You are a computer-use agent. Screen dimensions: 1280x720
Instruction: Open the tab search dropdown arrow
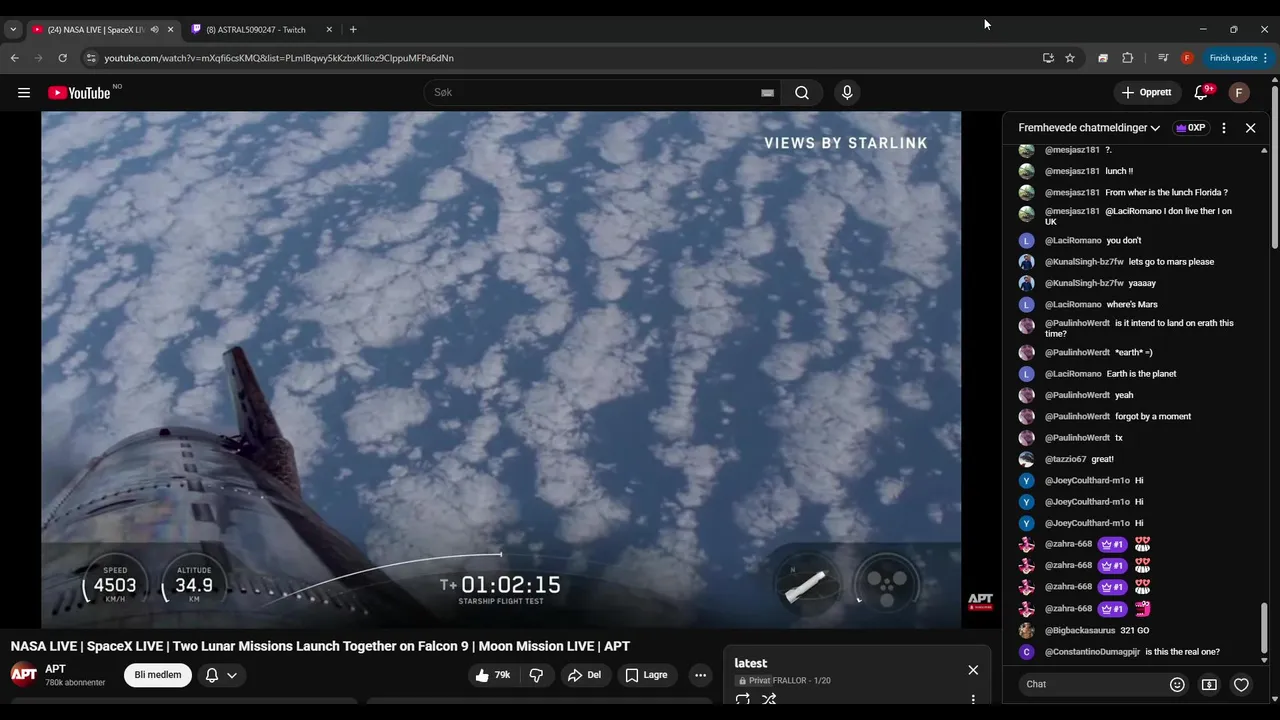13,30
